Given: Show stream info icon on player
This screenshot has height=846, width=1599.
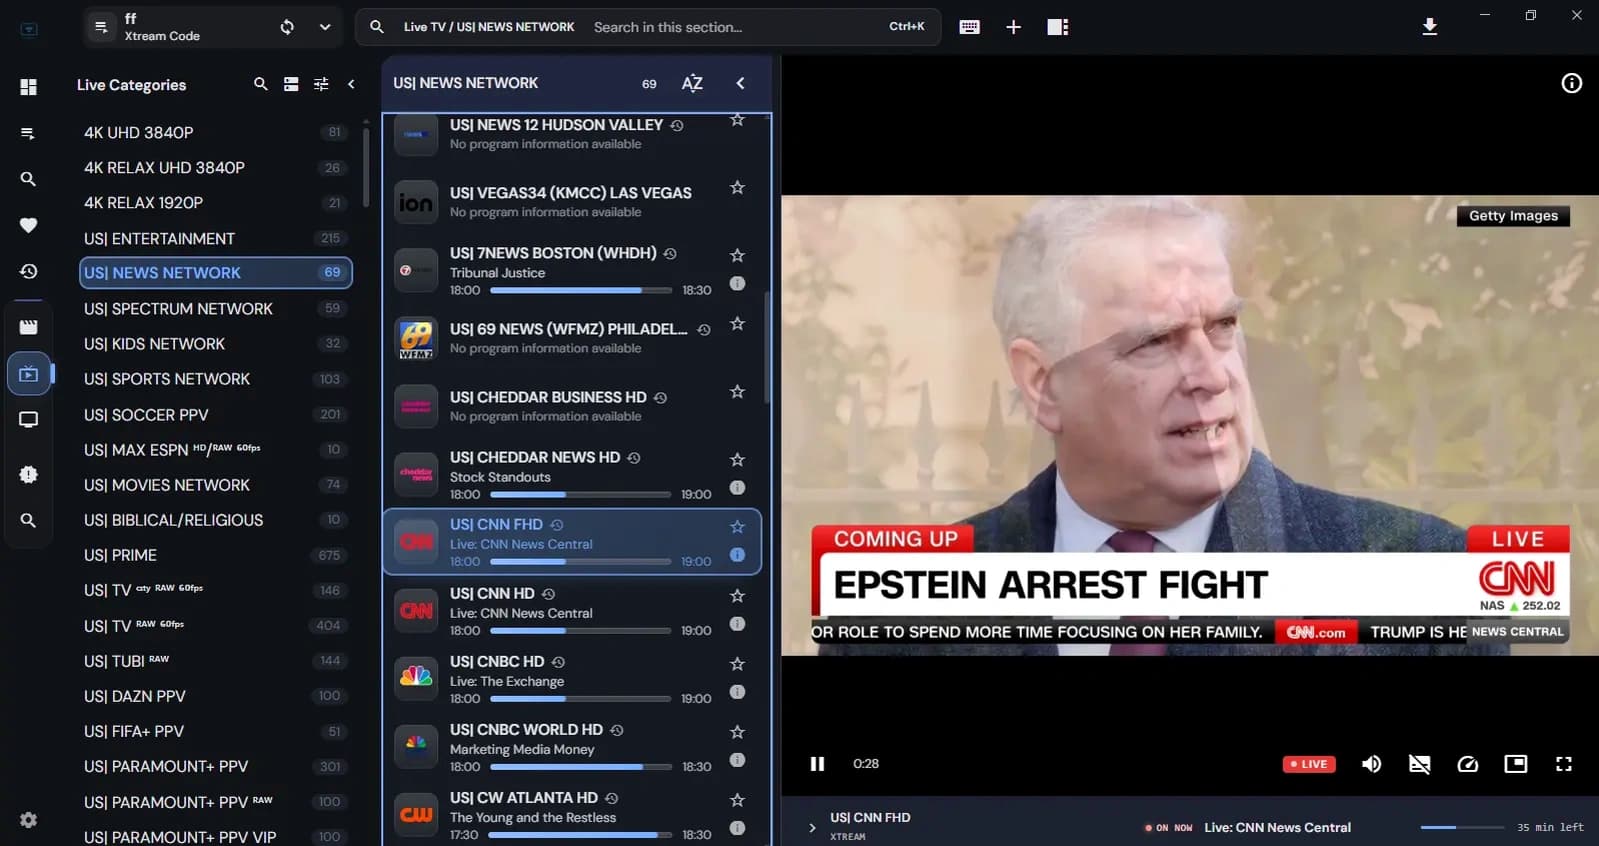Looking at the screenshot, I should pos(1572,83).
